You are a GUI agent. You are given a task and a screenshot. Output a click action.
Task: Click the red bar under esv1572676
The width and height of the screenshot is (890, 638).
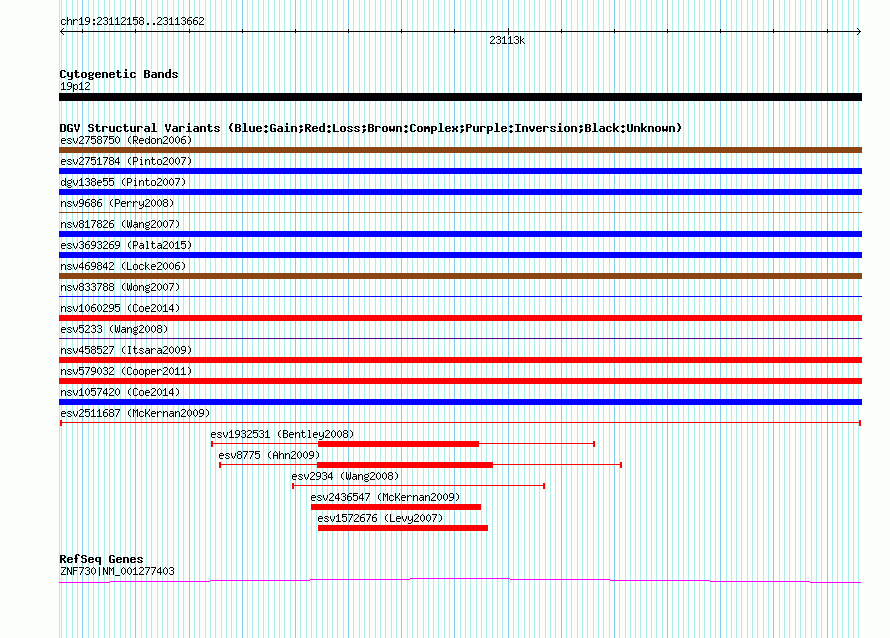tap(402, 528)
